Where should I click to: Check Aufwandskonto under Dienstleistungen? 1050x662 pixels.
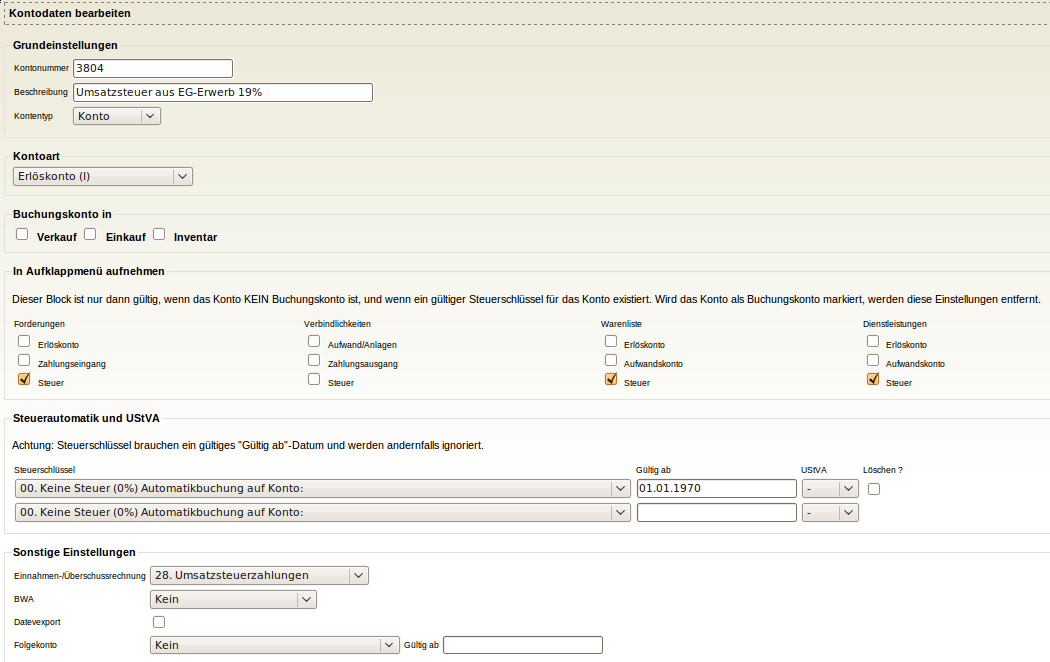[873, 360]
